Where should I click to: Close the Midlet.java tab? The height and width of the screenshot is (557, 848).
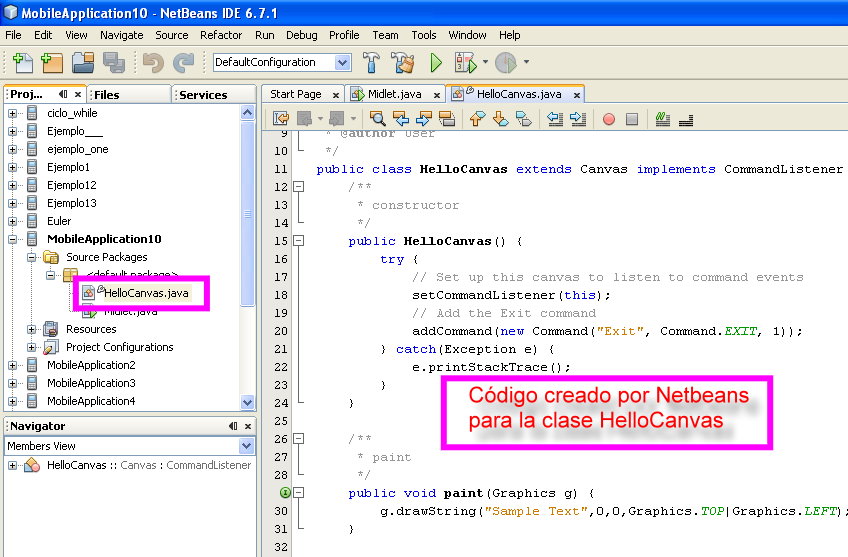[436, 95]
